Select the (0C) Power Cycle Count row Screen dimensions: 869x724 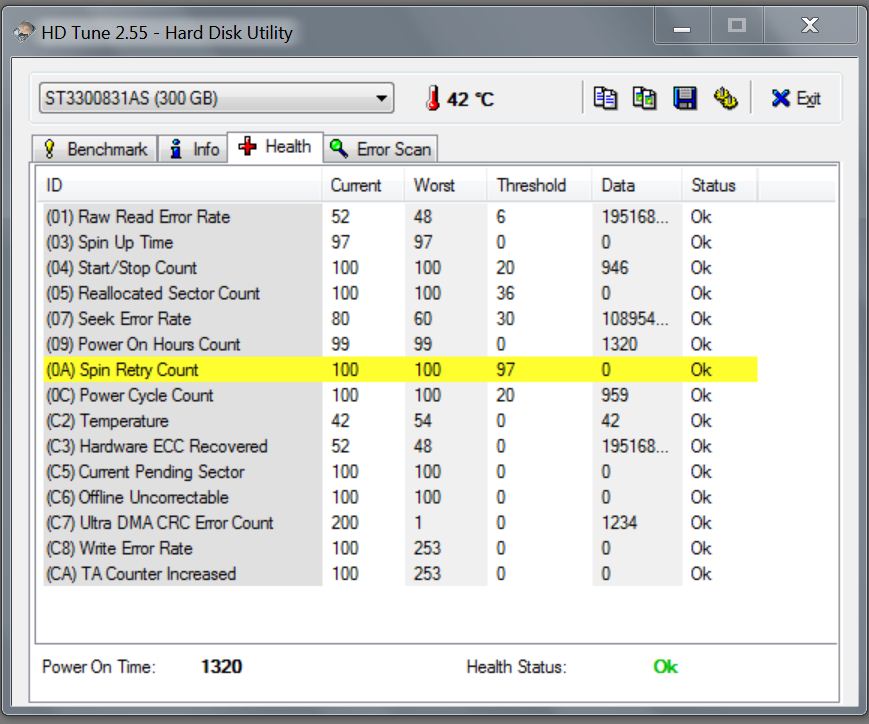tap(400, 395)
